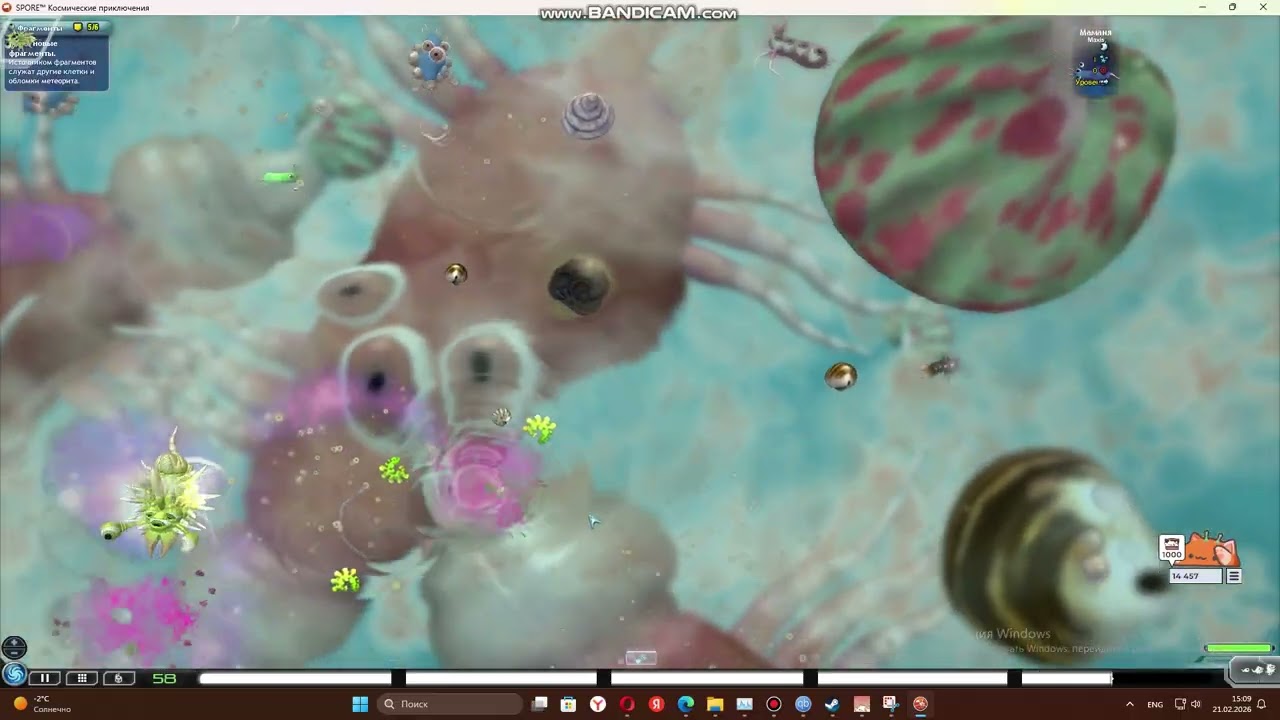Screen dimensions: 1280x720
Task: Click the blue one-eyed cell at the top
Action: coord(432,60)
